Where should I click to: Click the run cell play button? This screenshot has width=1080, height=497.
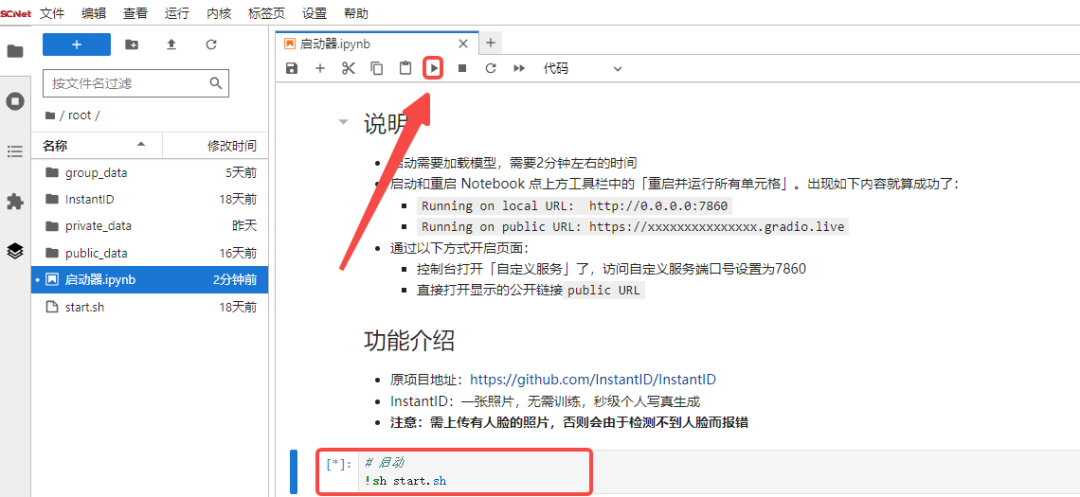pos(433,68)
